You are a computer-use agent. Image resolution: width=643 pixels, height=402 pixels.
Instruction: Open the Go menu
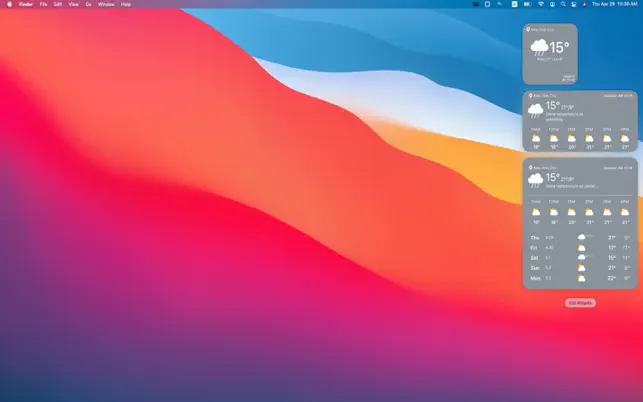click(x=88, y=4)
